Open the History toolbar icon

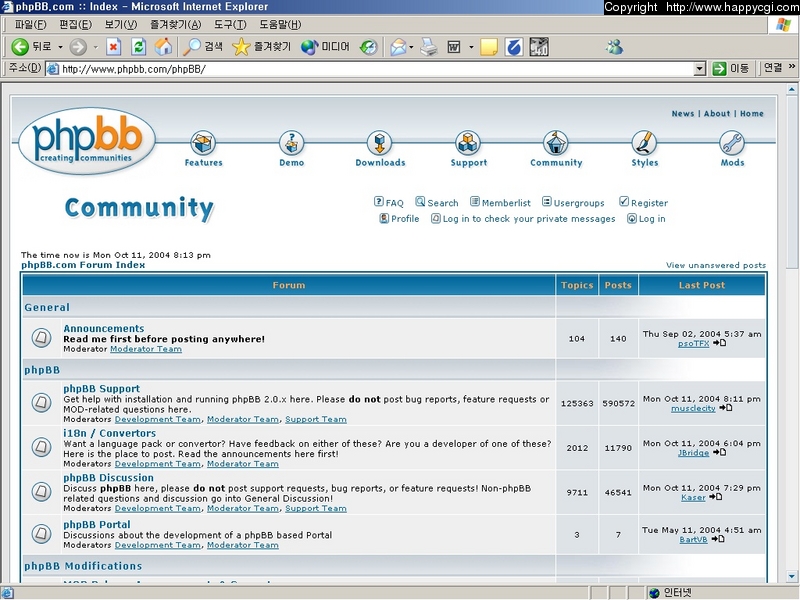pos(368,47)
